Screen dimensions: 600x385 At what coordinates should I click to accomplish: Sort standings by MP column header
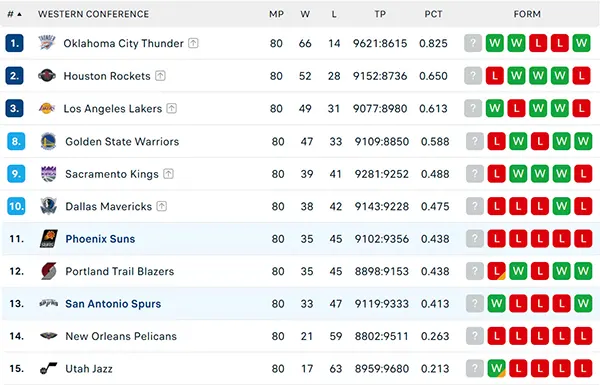click(x=276, y=14)
